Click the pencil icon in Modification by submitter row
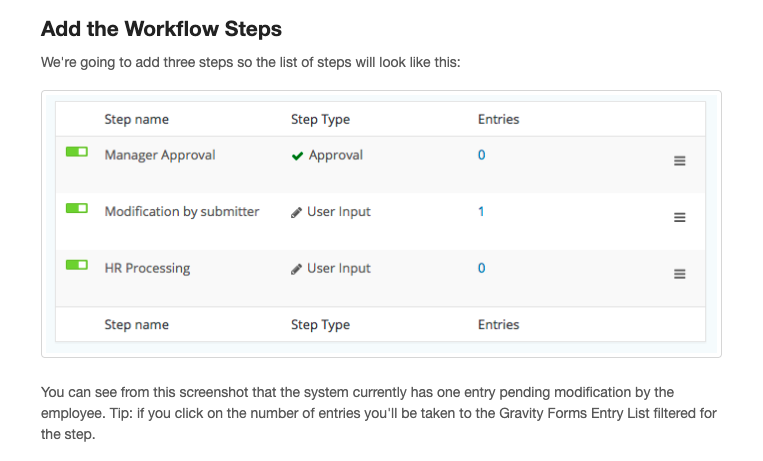 [296, 213]
